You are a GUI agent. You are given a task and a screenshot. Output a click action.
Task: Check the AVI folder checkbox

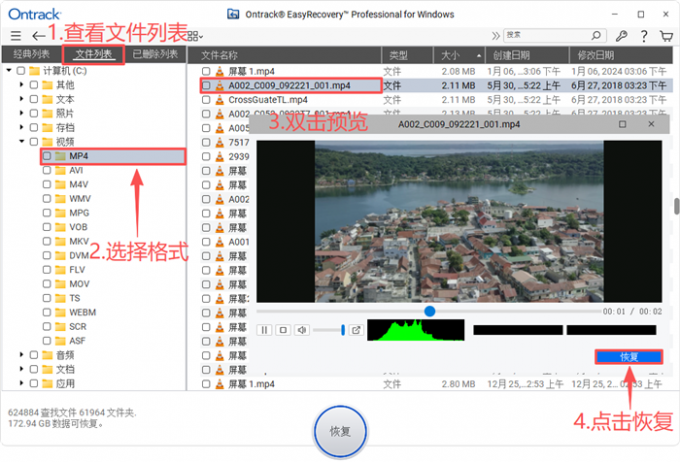[x=47, y=170]
